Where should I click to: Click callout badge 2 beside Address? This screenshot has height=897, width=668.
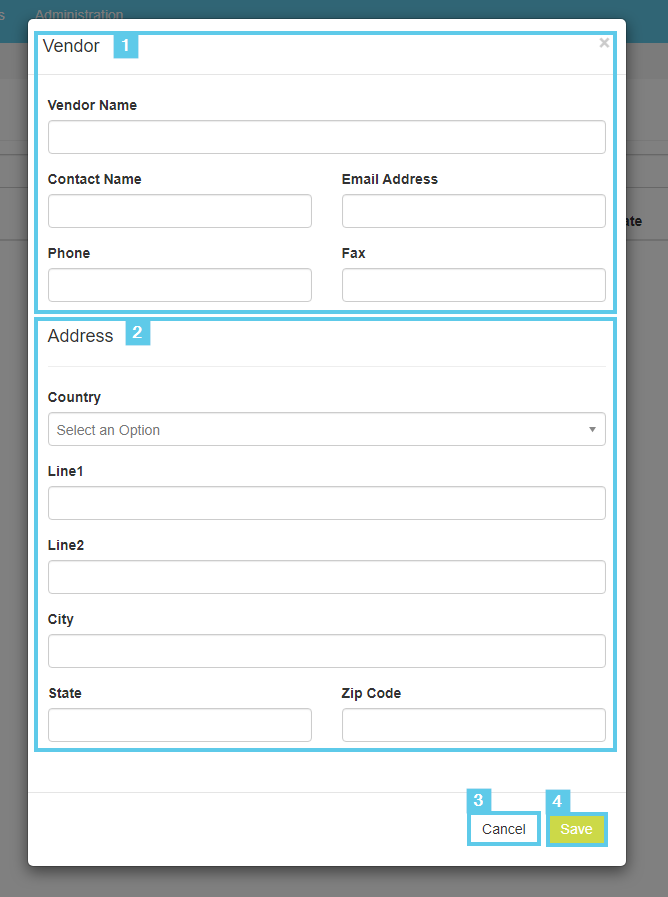point(137,333)
